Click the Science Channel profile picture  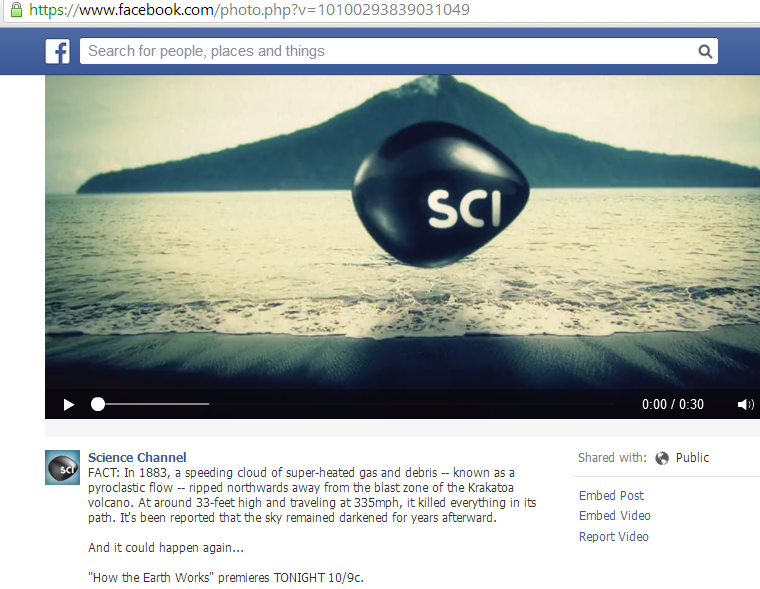point(63,467)
